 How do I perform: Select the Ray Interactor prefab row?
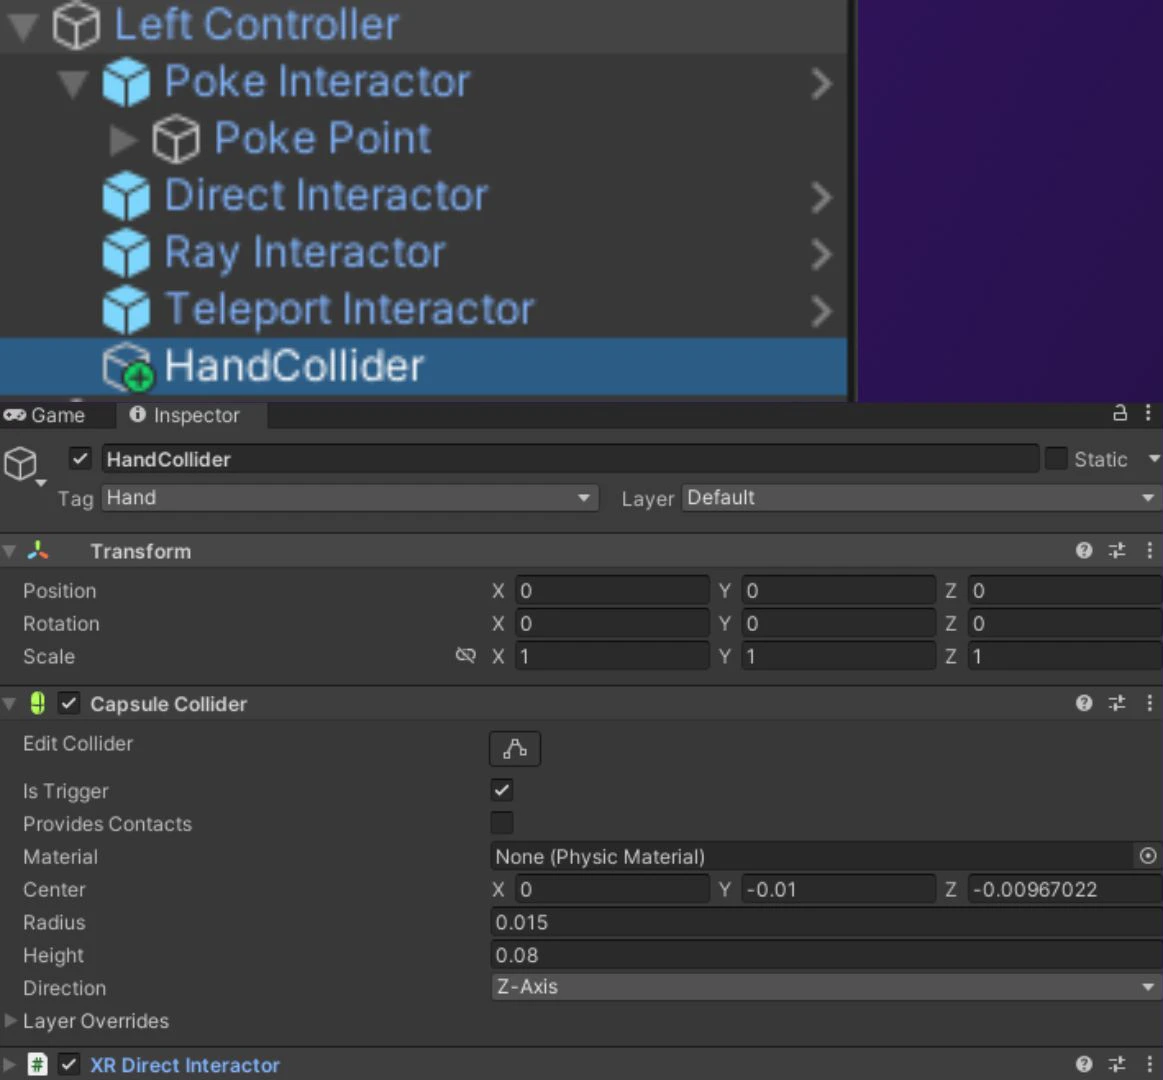coord(424,254)
